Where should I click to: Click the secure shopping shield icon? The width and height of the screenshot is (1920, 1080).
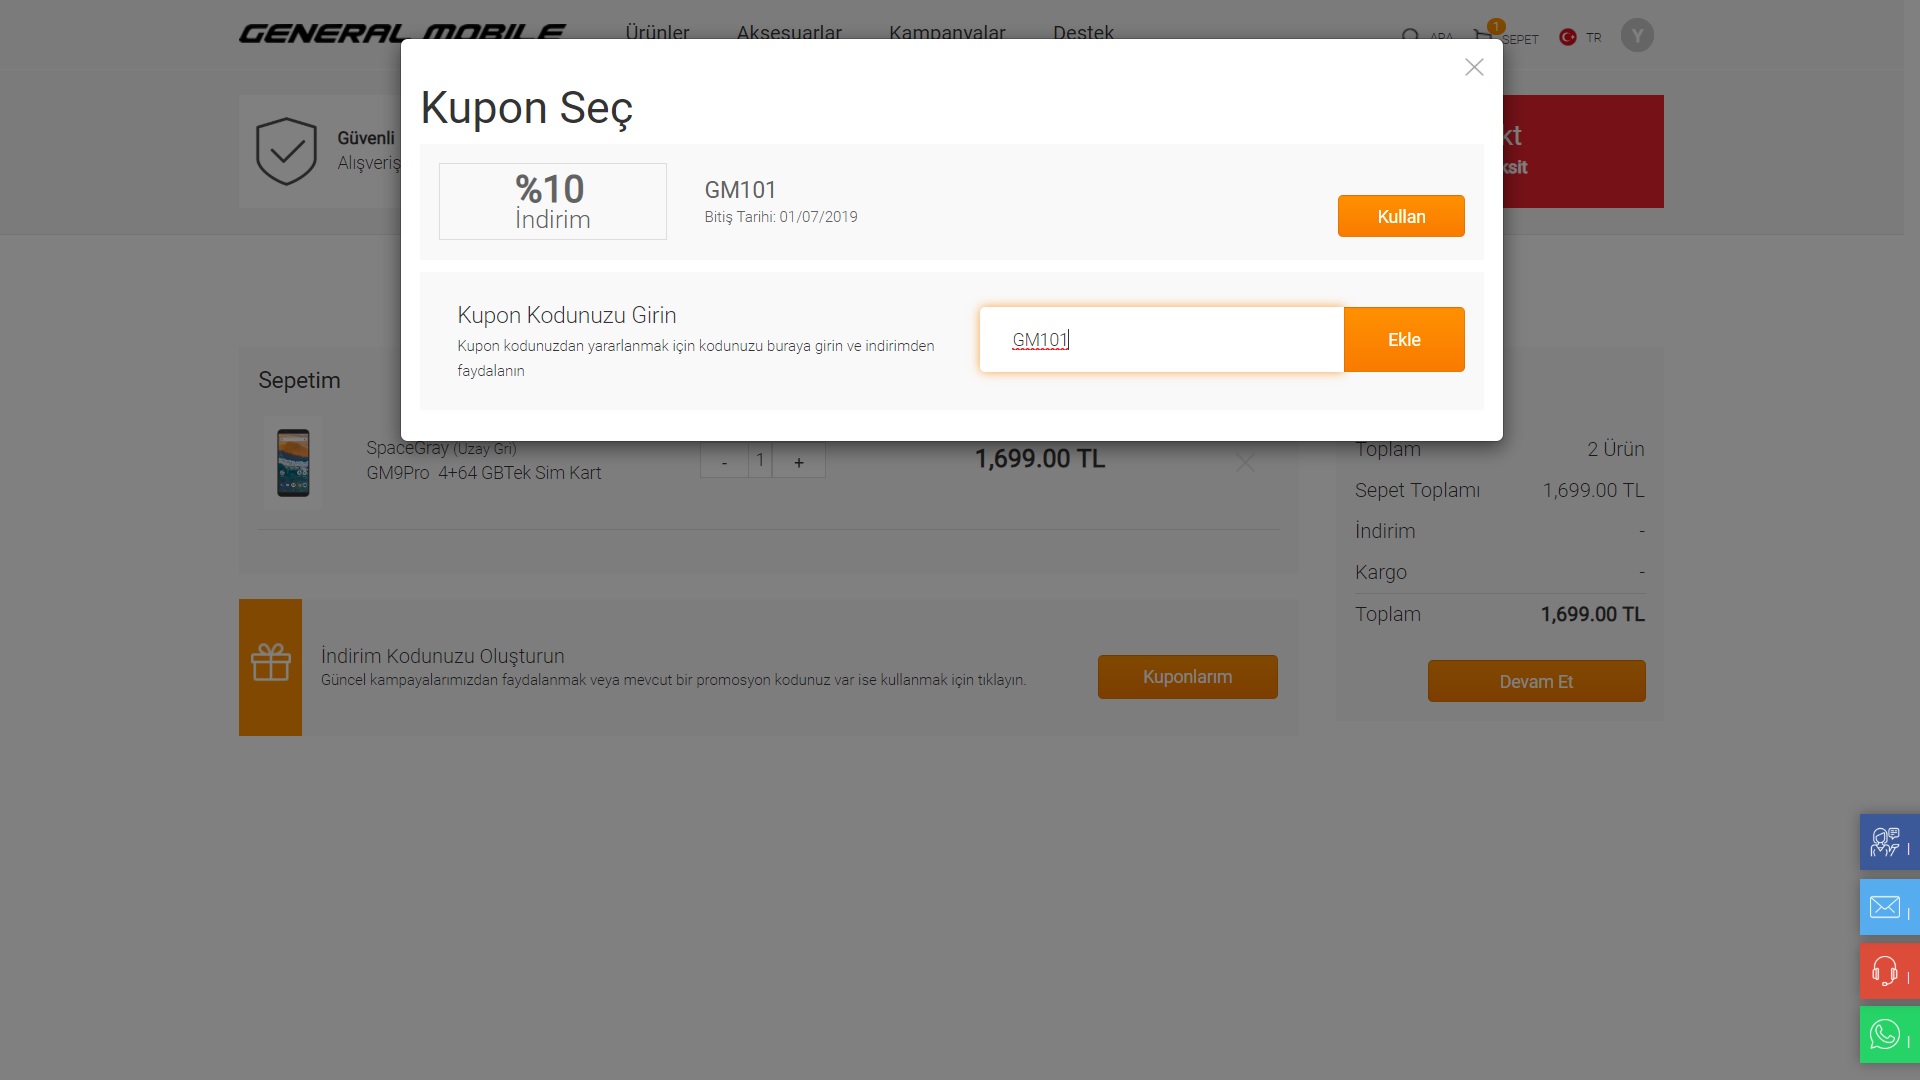286,151
